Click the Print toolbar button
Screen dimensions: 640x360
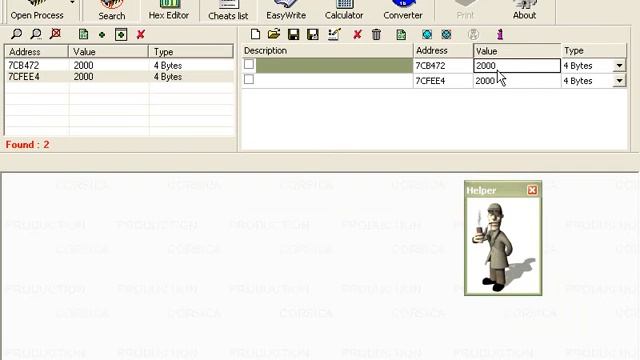(465, 11)
